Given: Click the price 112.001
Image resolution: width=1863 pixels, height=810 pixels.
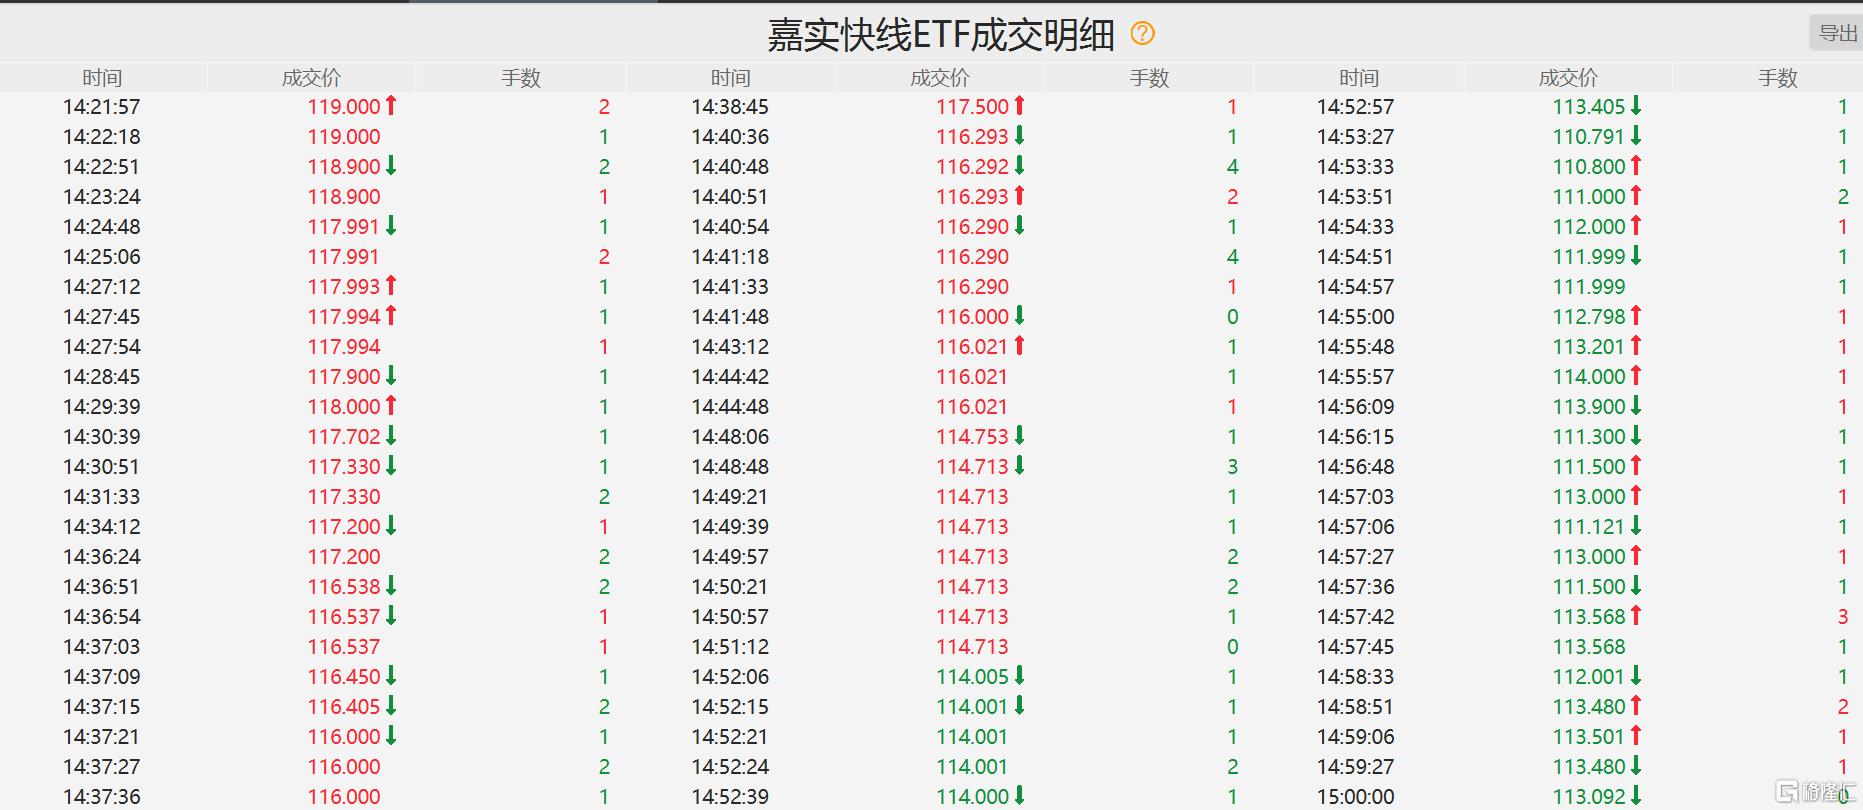Looking at the screenshot, I should [1589, 677].
